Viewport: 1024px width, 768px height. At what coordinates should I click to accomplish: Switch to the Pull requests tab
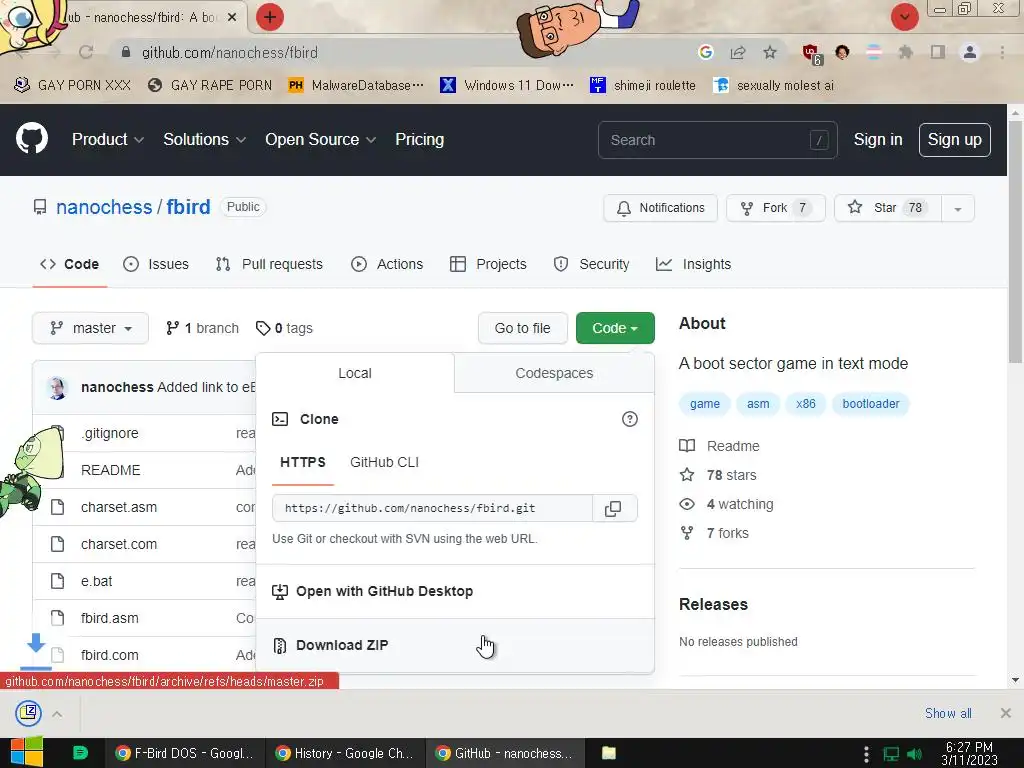point(269,264)
